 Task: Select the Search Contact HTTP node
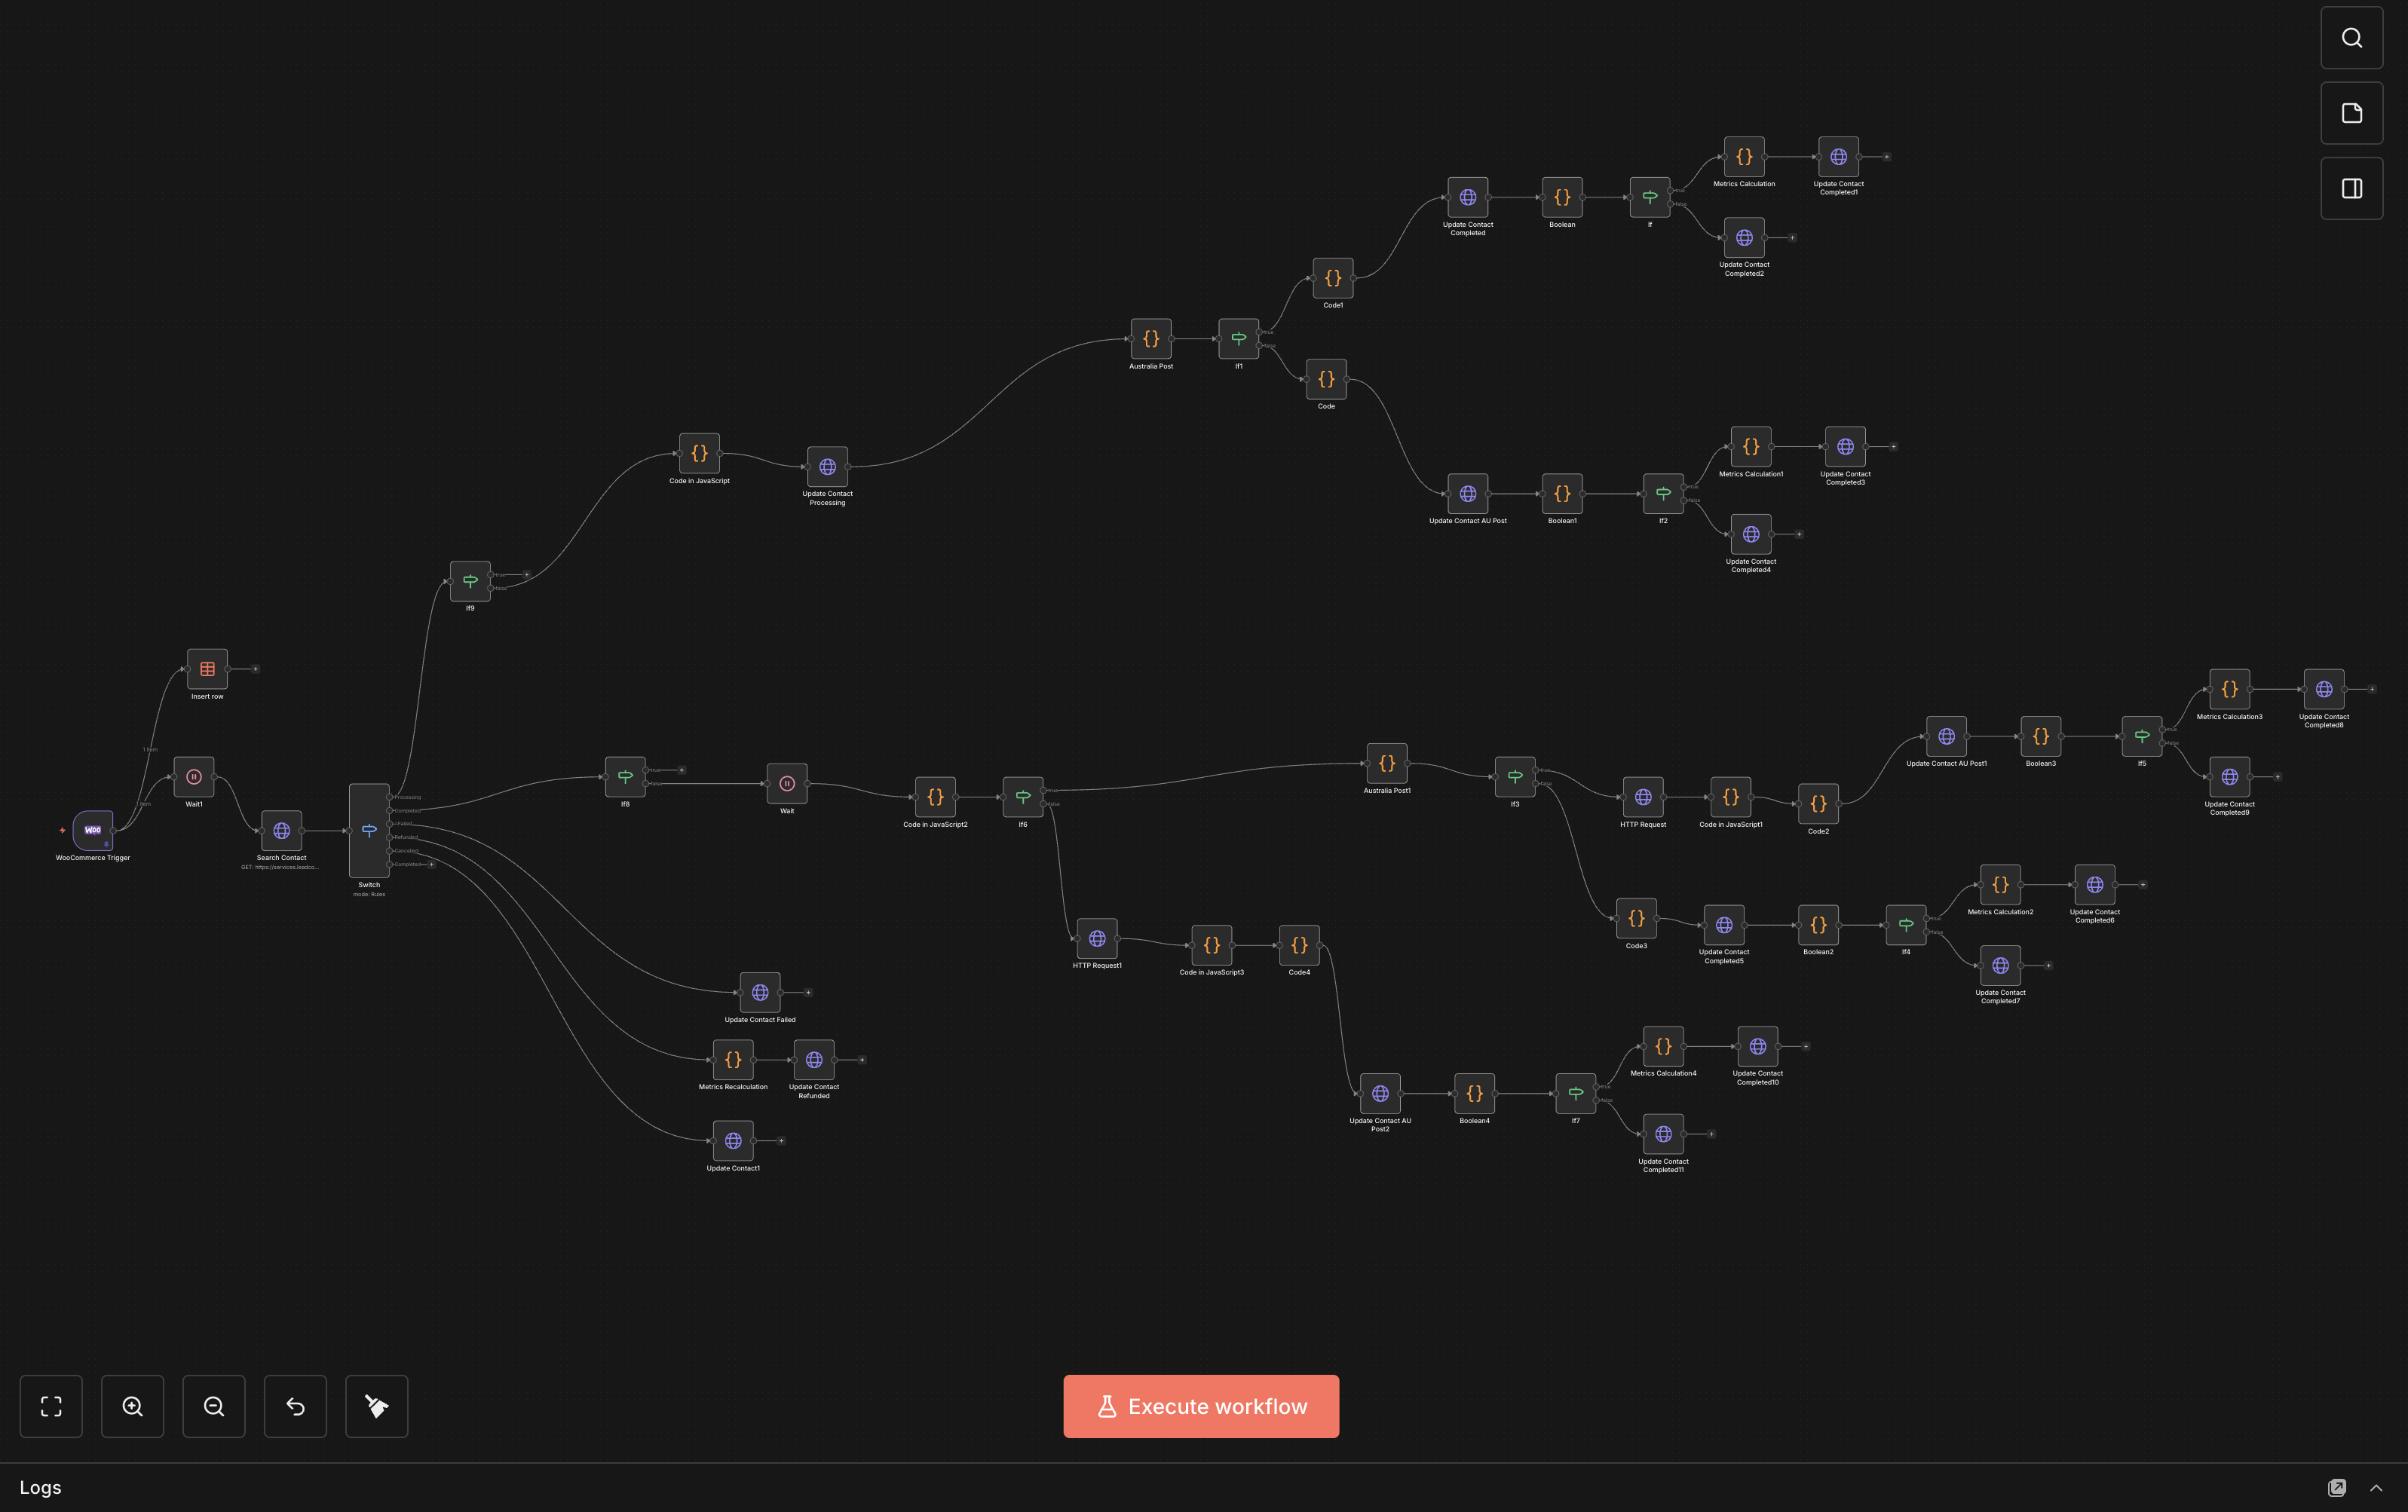(281, 831)
